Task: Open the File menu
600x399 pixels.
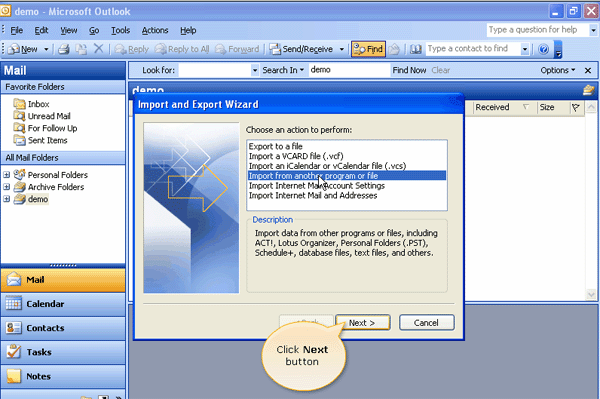Action: 16,30
